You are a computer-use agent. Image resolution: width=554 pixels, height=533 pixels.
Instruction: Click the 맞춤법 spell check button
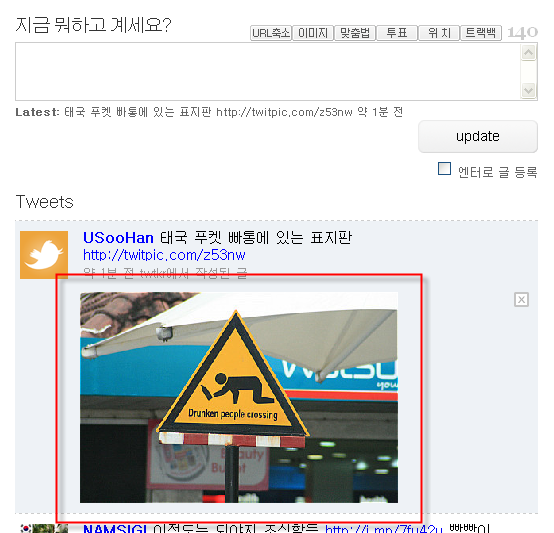[355, 33]
